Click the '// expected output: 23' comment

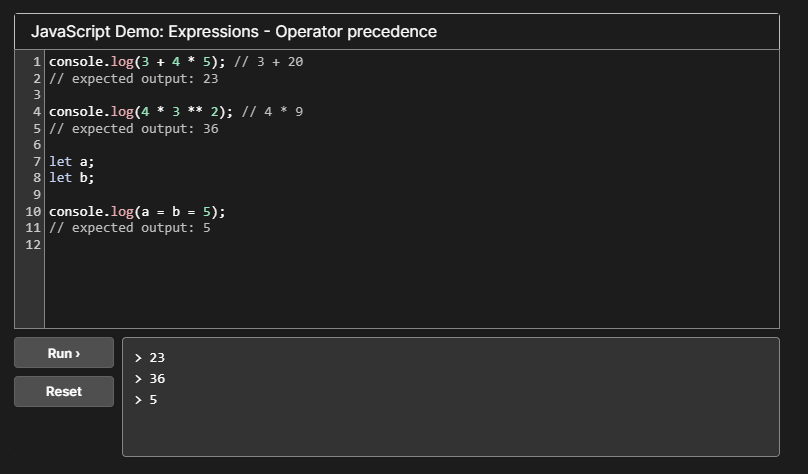click(133, 78)
